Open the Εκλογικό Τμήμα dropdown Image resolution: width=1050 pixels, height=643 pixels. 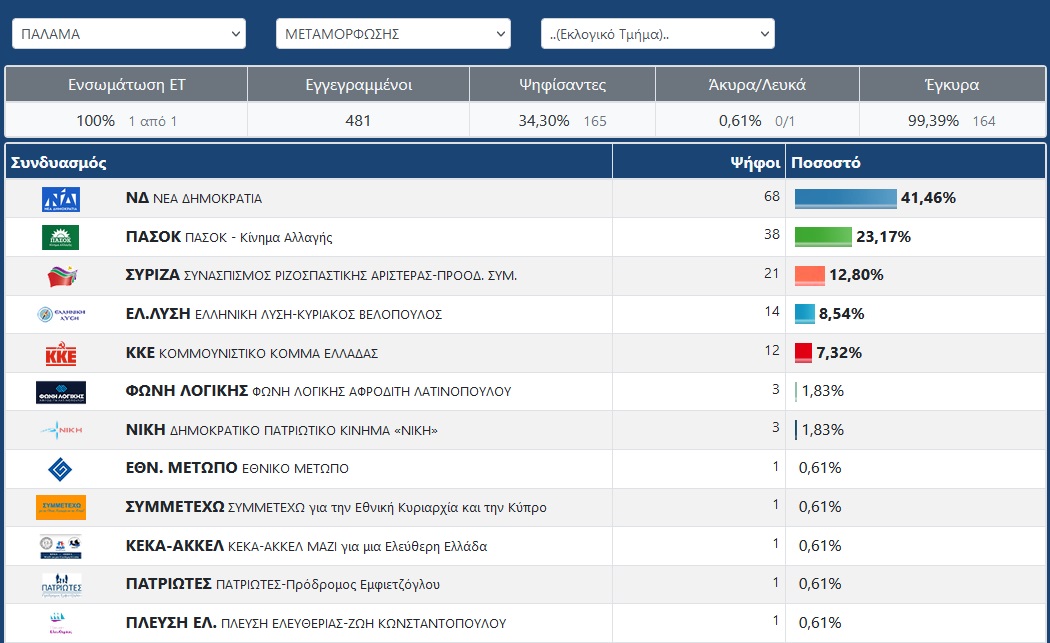tap(658, 33)
